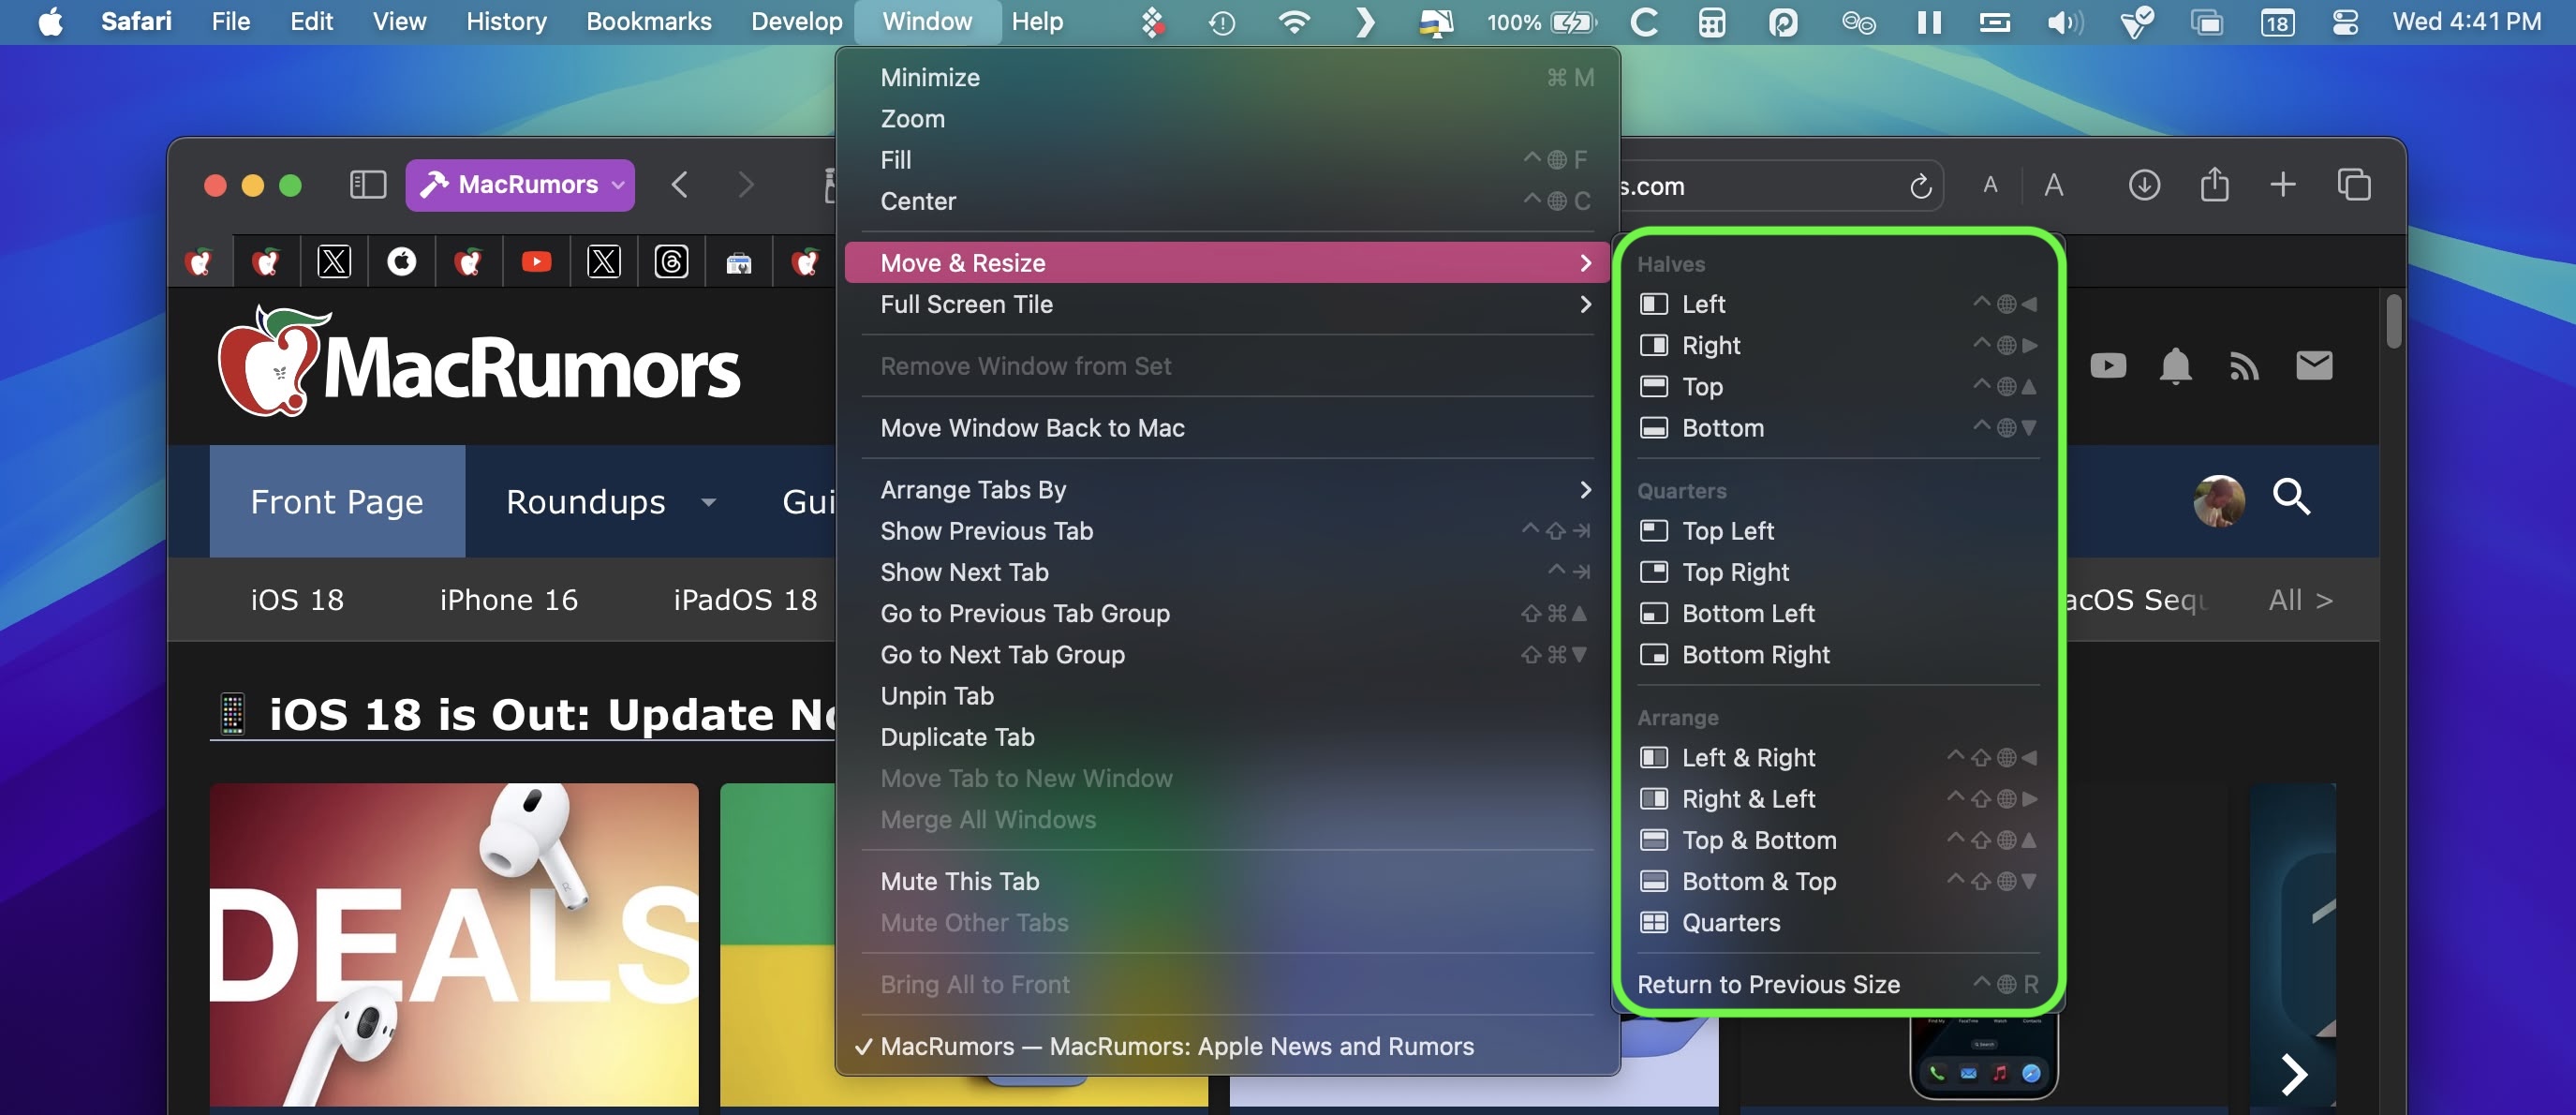Open the site search magnifier
Viewport: 2576px width, 1115px height.
tap(2291, 496)
